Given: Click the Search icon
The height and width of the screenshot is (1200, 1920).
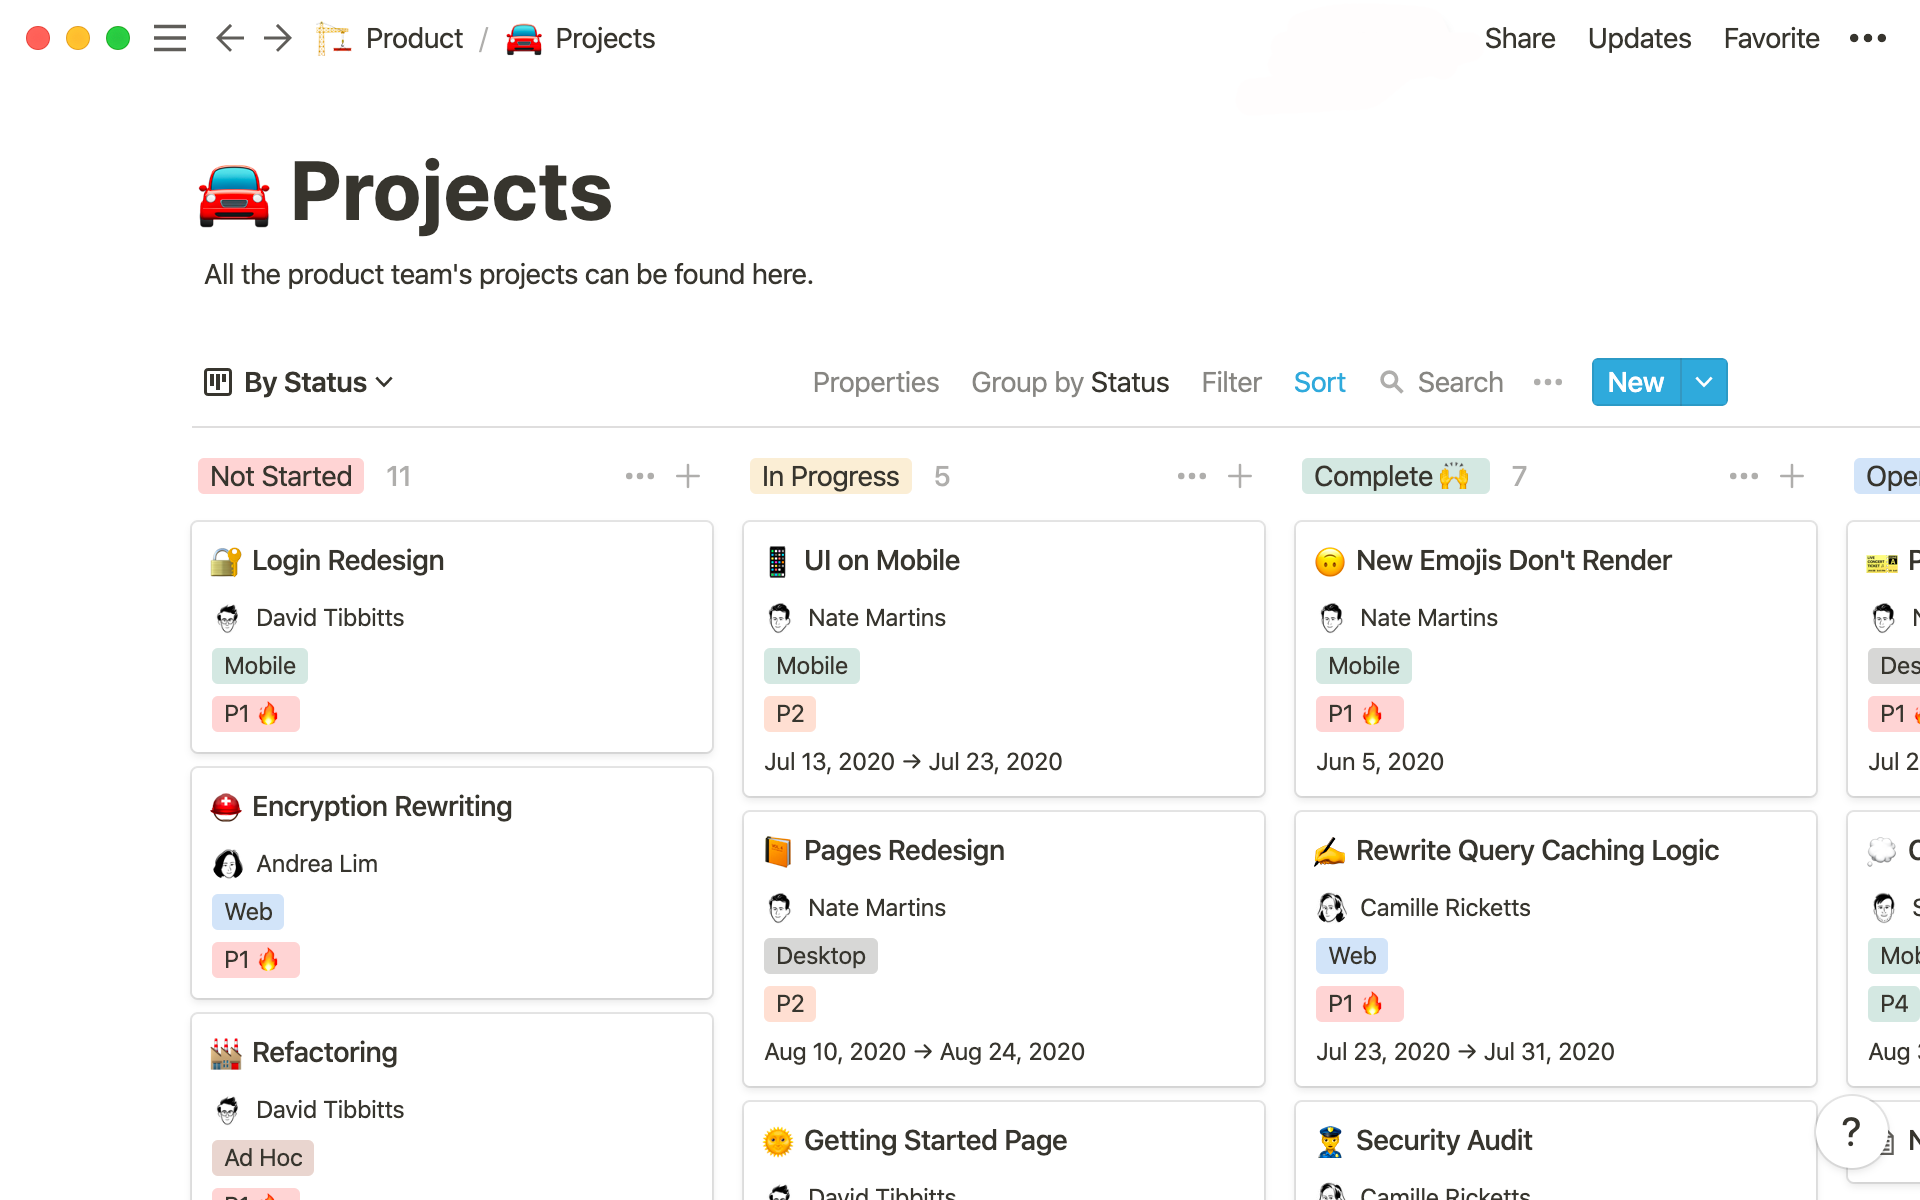Looking at the screenshot, I should (x=1391, y=382).
